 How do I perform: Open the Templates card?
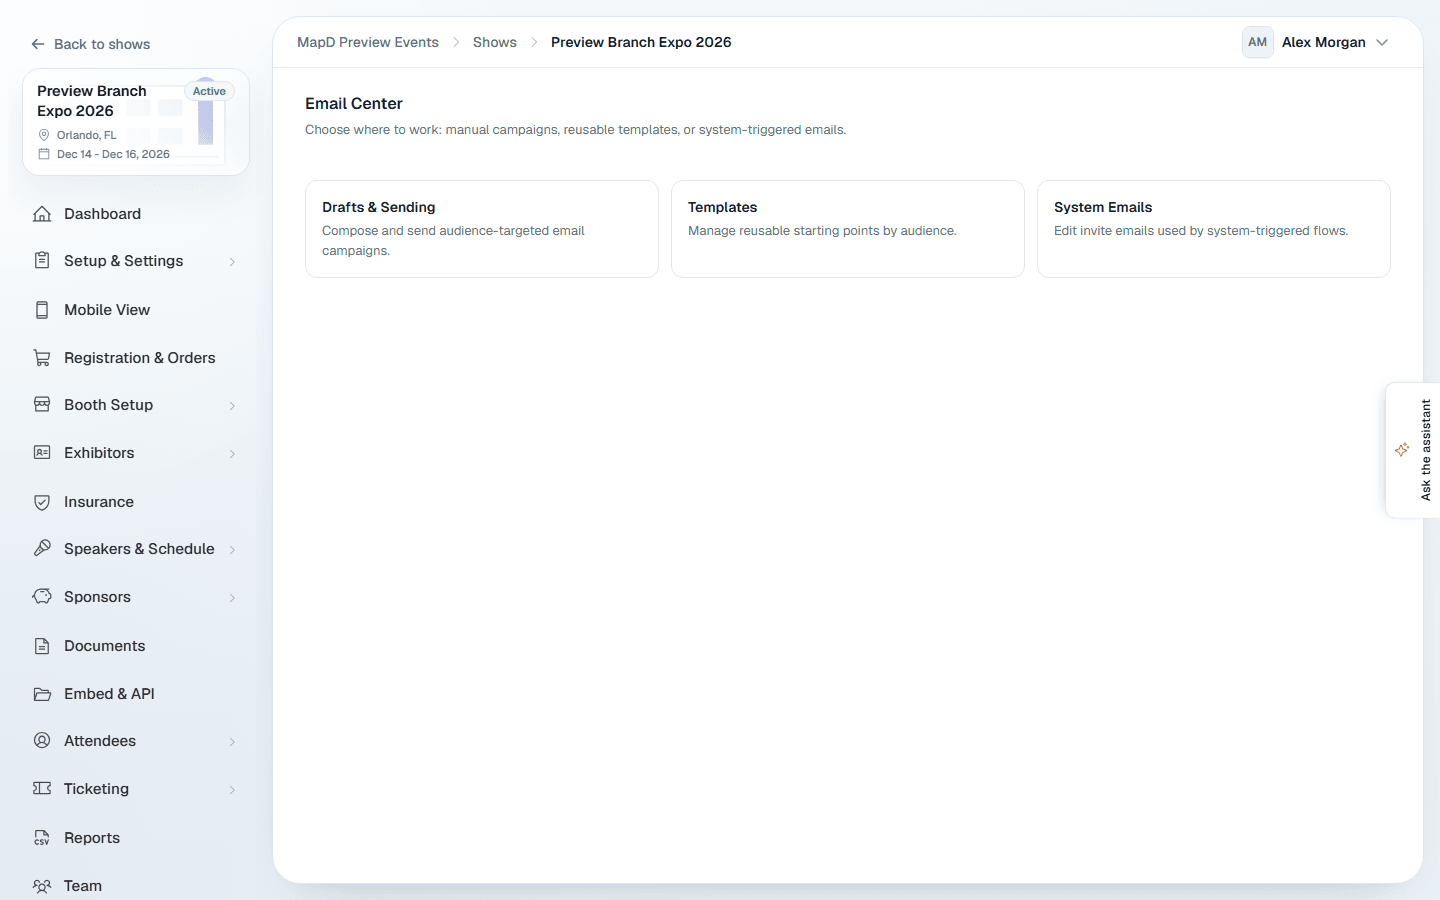point(848,229)
